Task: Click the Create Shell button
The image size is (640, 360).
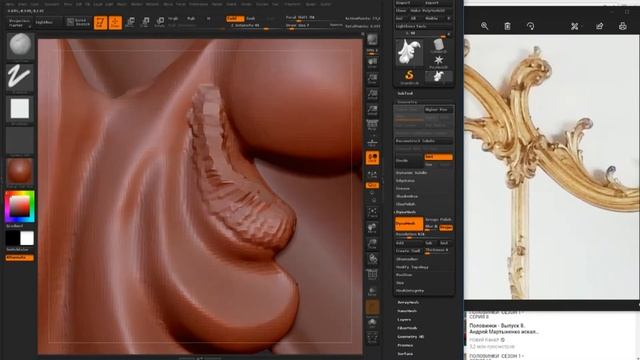Action: (x=409, y=251)
